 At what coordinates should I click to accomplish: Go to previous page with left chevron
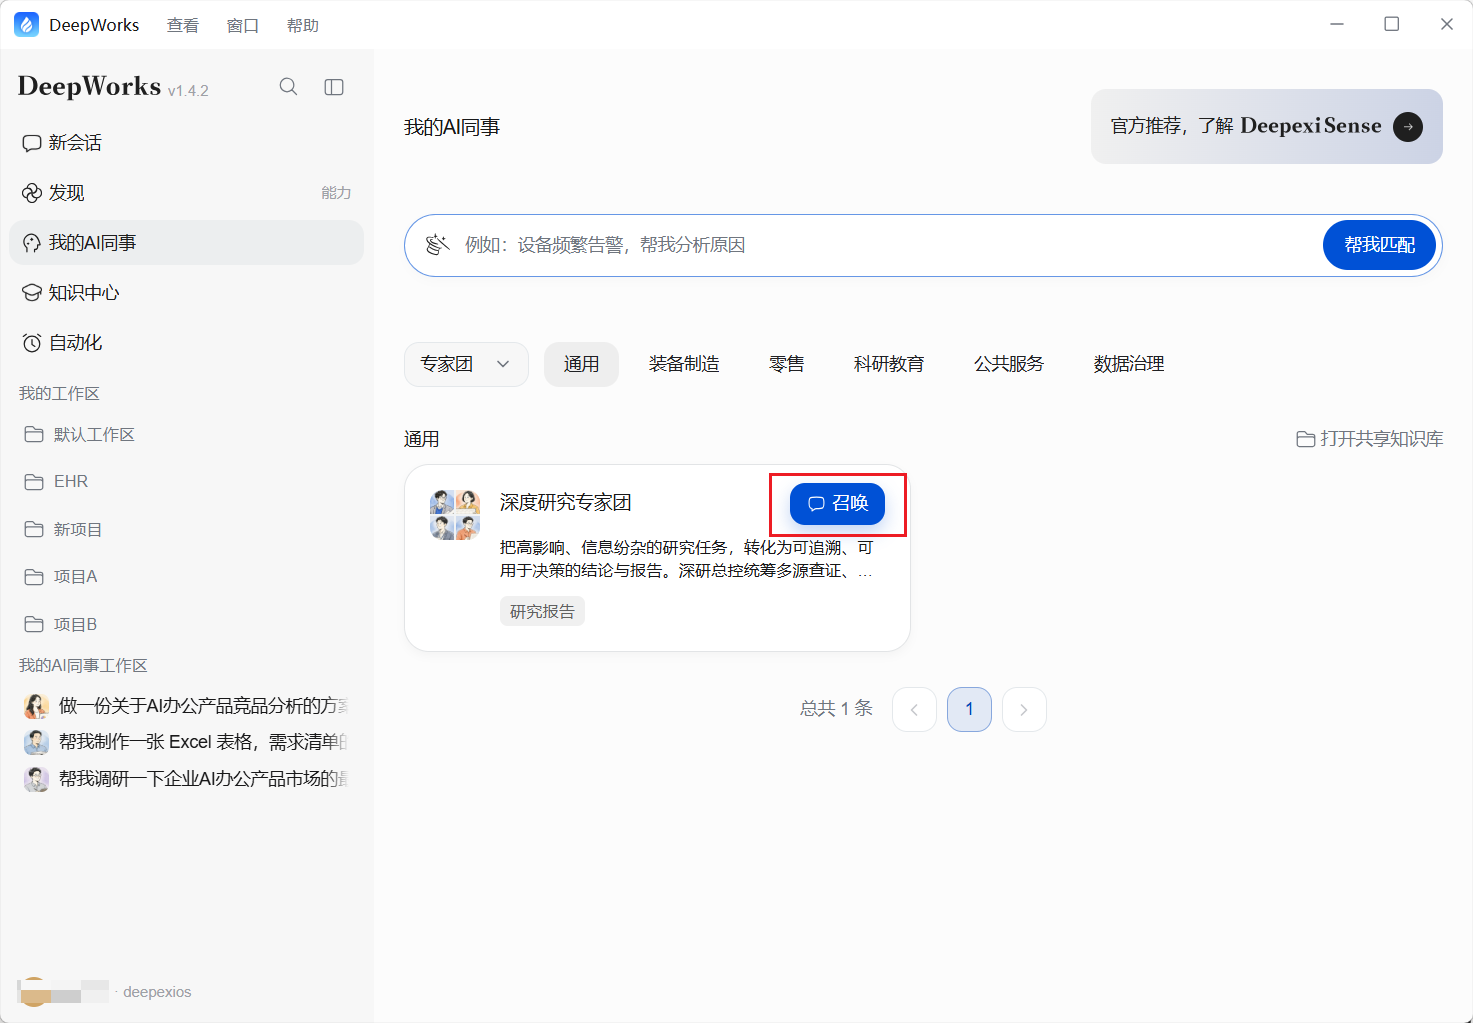914,709
